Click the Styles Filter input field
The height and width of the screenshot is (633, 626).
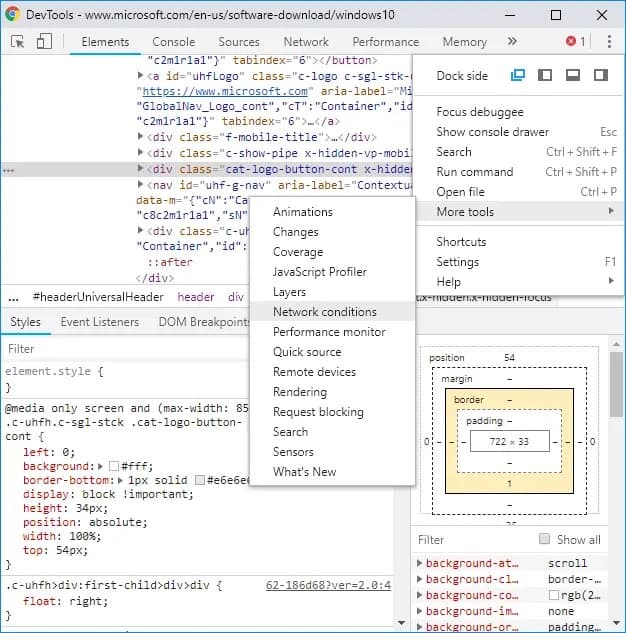coord(125,349)
